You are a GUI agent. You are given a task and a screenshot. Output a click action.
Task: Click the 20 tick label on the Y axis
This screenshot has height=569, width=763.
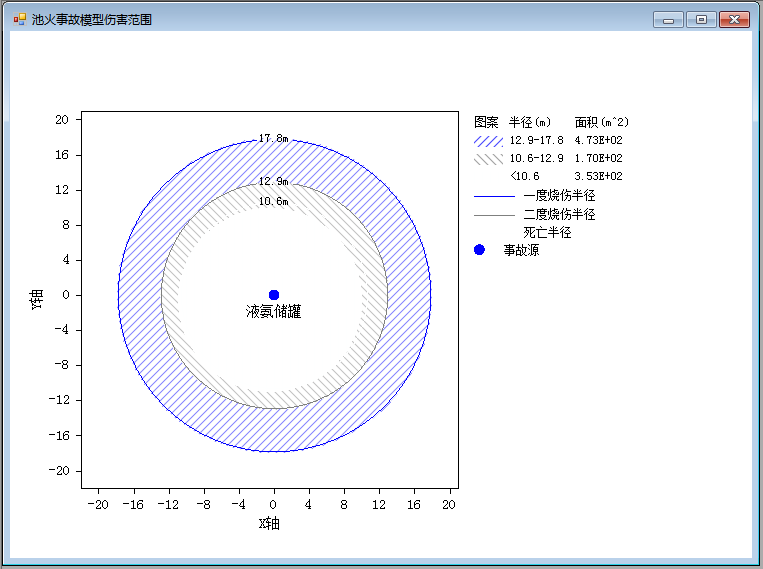coord(62,120)
